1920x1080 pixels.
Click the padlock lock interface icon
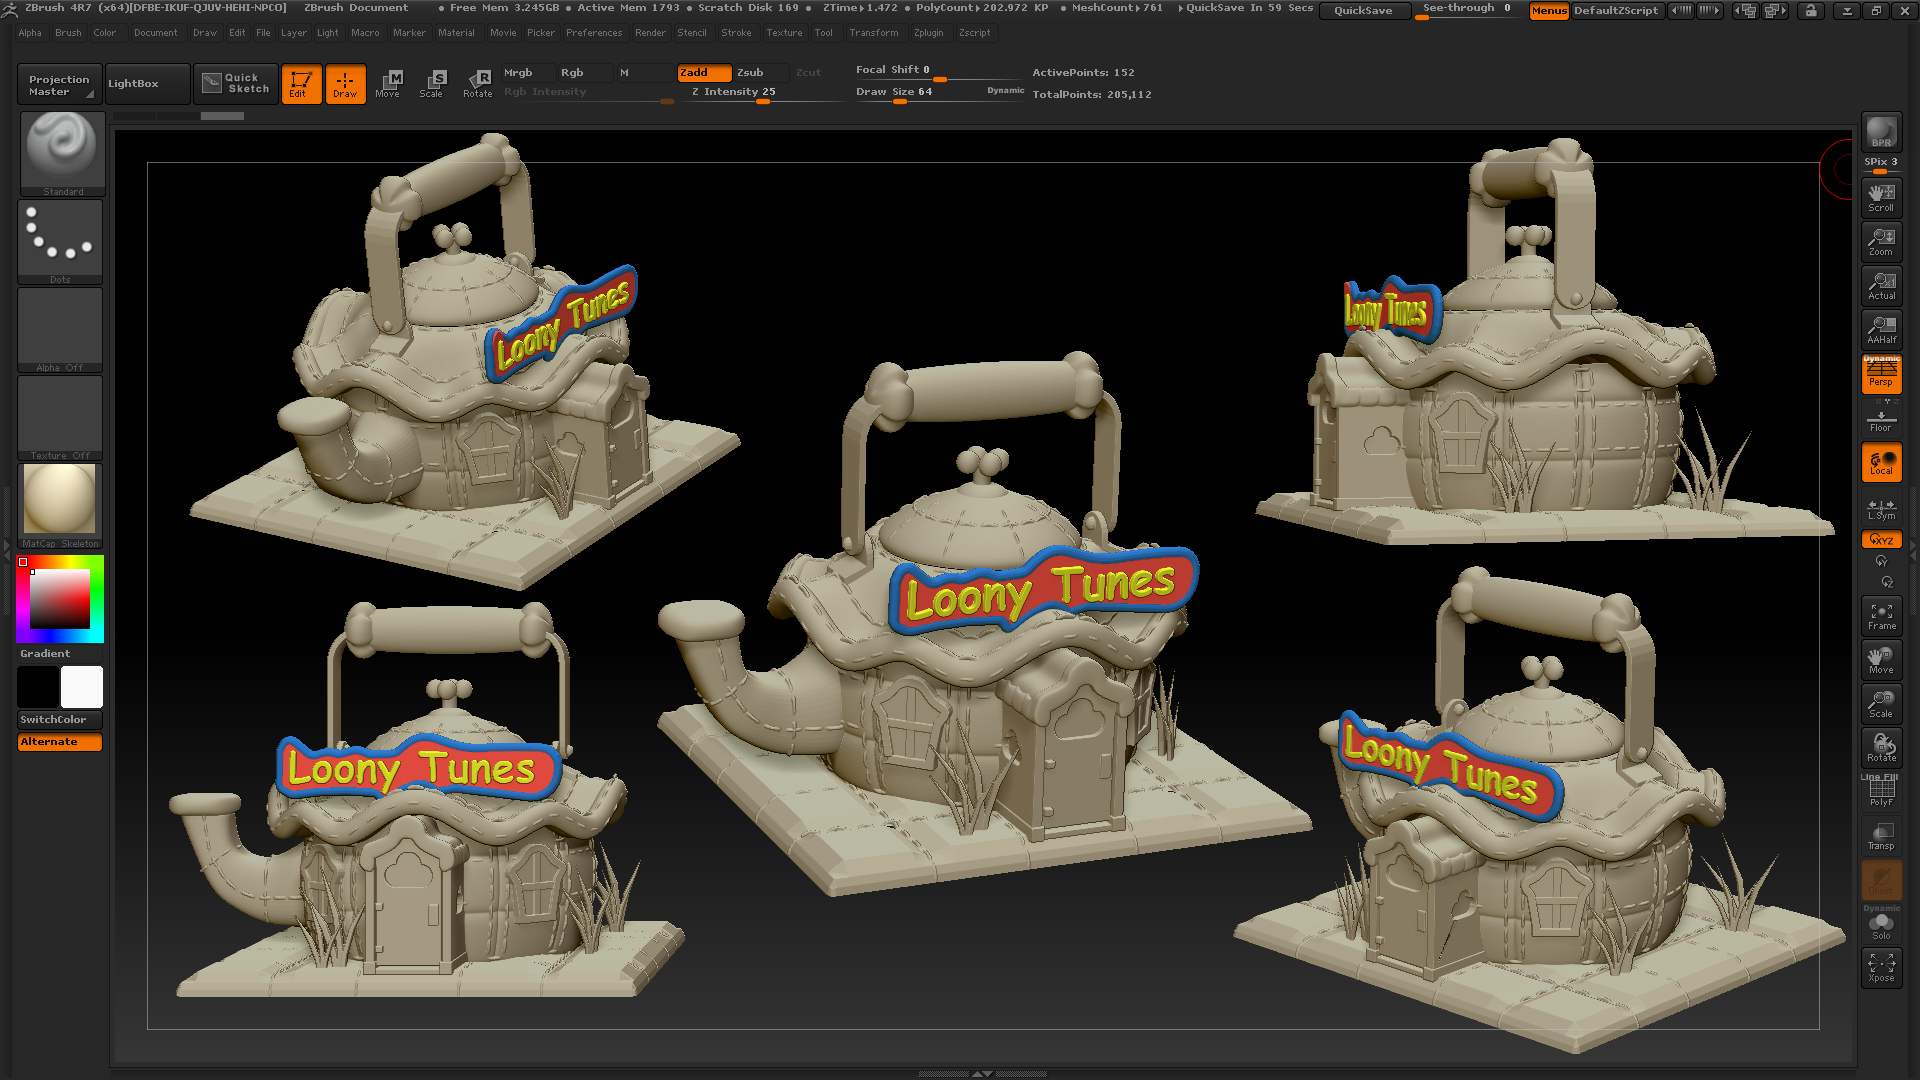[x=1811, y=10]
